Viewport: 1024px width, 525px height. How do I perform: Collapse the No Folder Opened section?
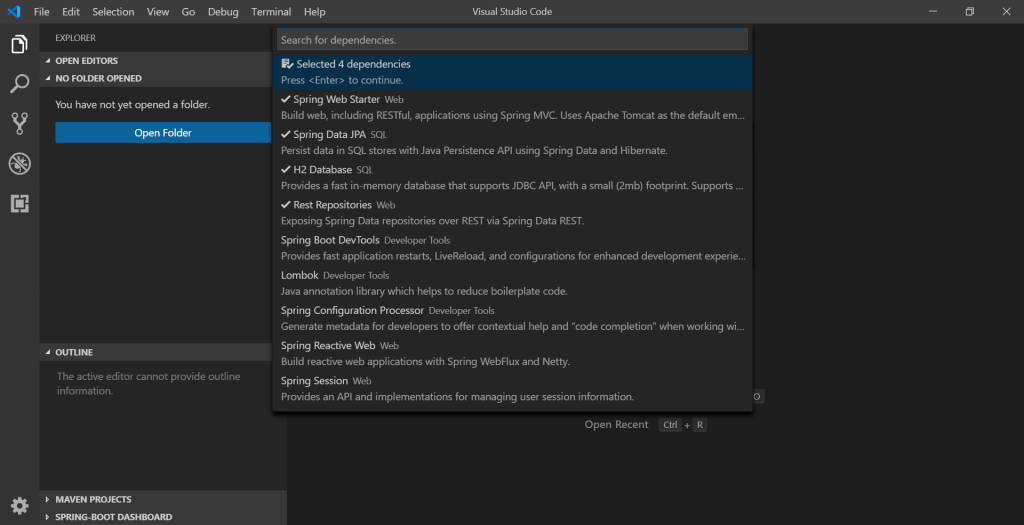[x=156, y=78]
